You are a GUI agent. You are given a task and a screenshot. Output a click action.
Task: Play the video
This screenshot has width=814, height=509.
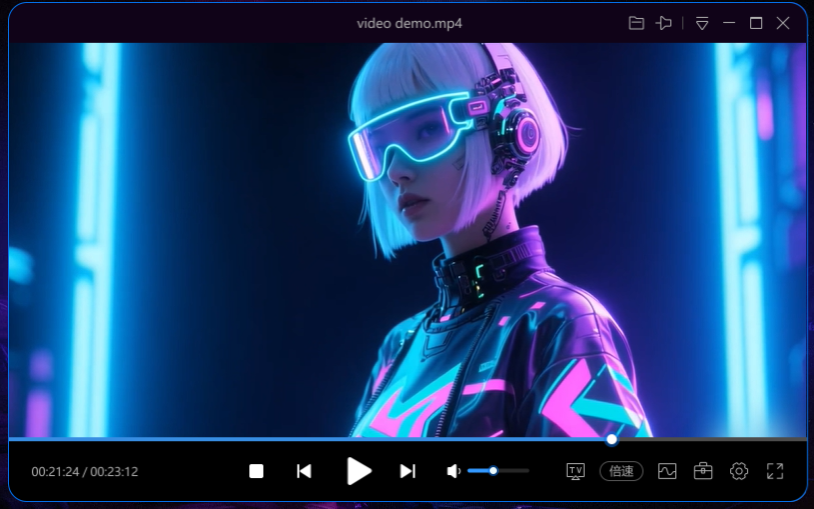click(x=359, y=471)
